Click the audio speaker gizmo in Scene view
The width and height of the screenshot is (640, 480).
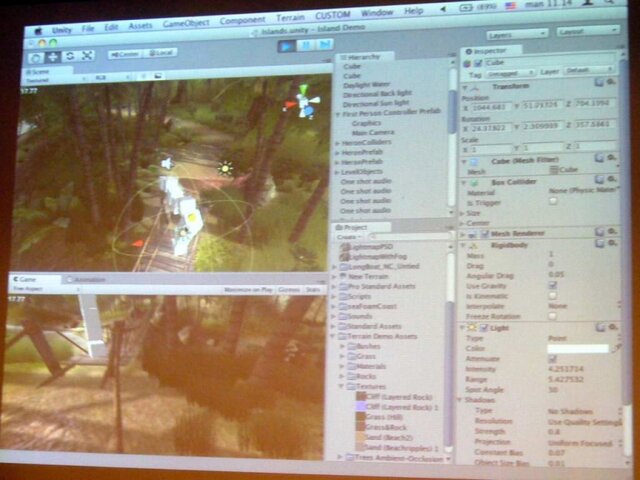[167, 164]
